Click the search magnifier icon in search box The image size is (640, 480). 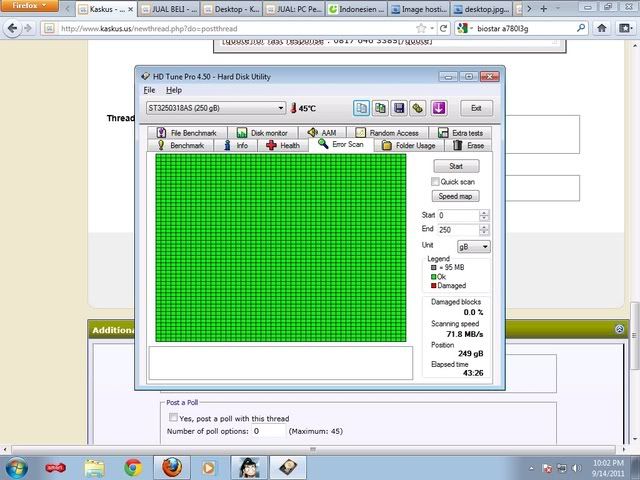[x=580, y=28]
